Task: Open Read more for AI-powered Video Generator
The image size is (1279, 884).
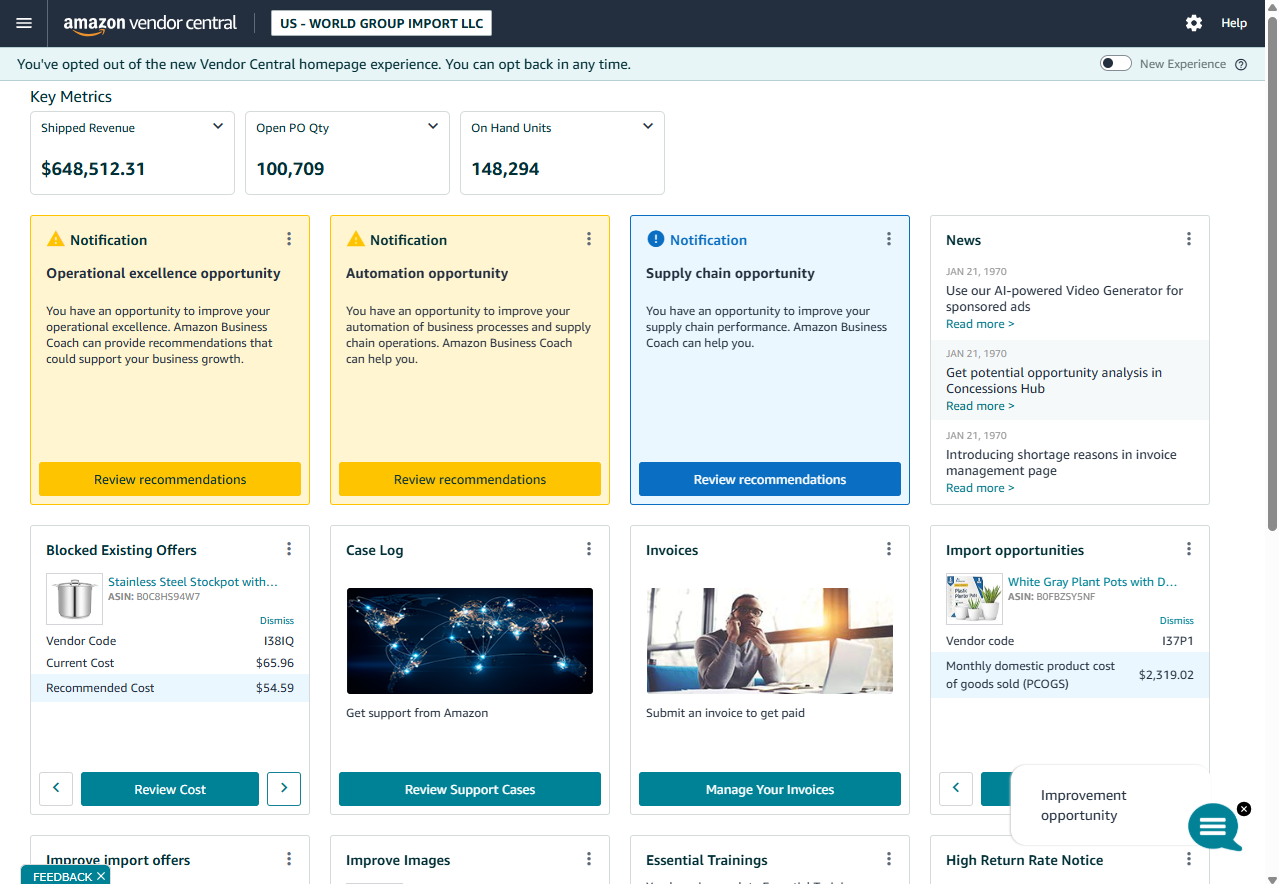Action: click(x=980, y=324)
